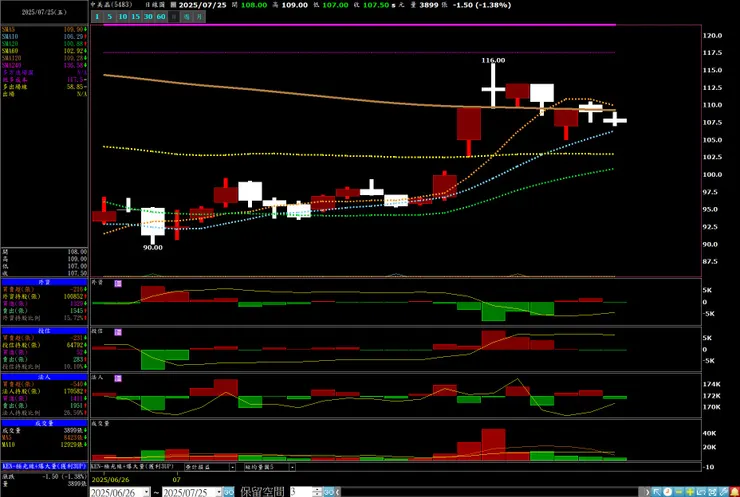This screenshot has width=740, height=497.
Task: Click the tall white candle under 116.00
Action: coord(493,85)
